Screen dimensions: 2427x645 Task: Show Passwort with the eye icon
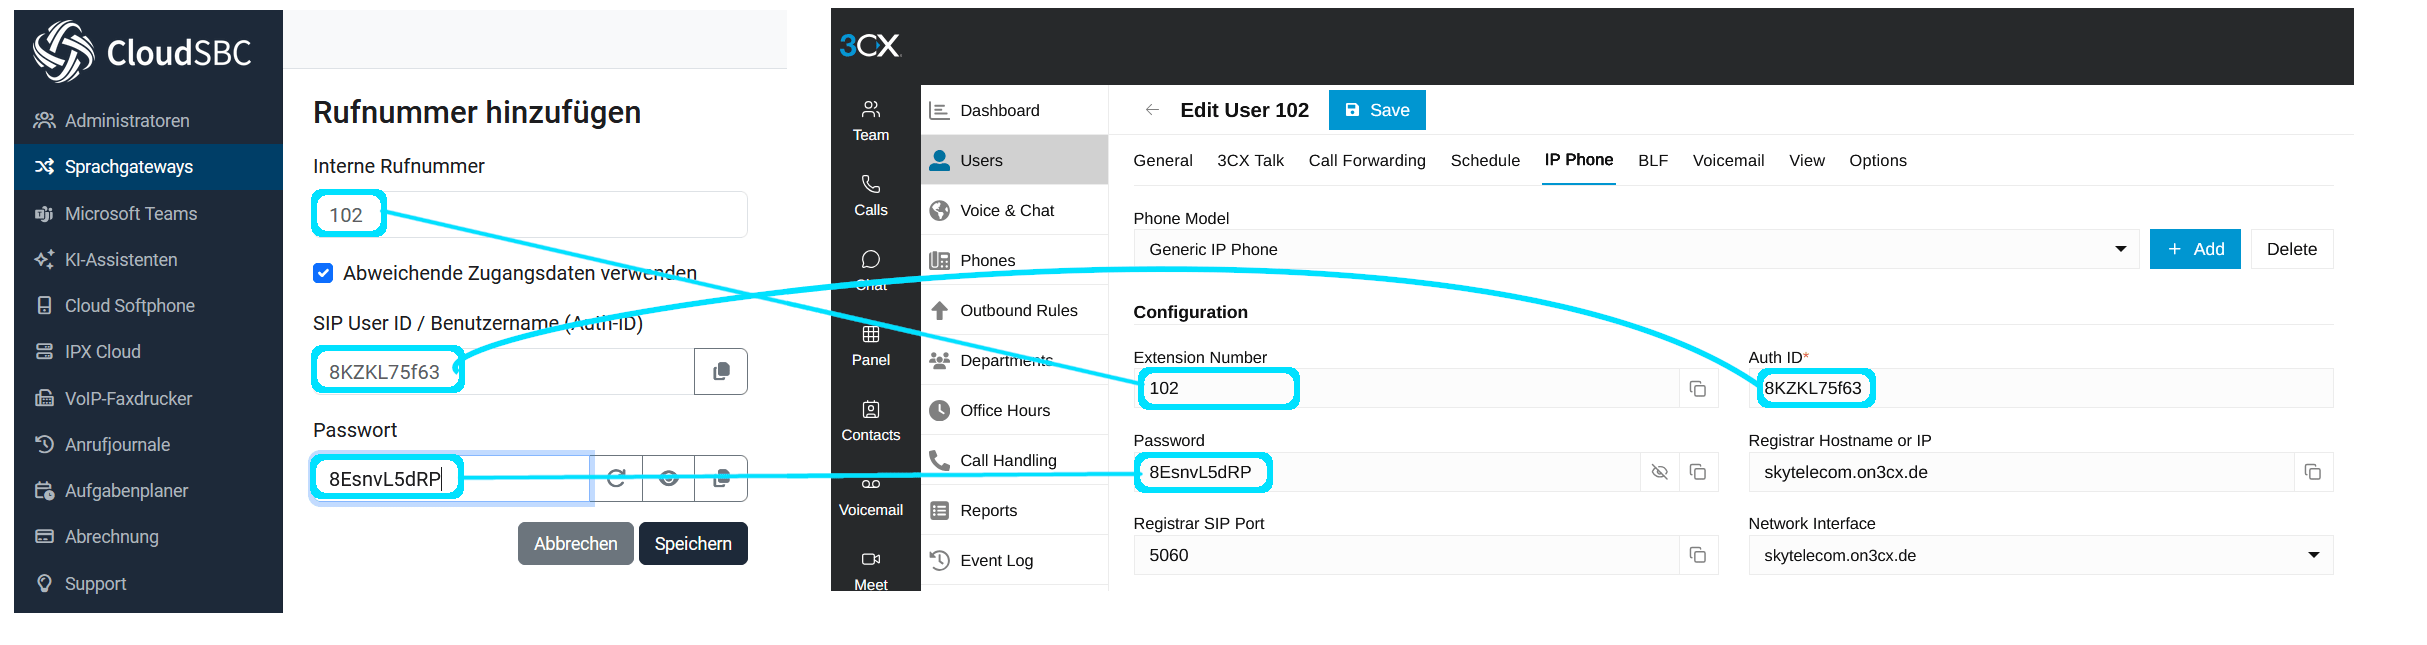pos(669,478)
